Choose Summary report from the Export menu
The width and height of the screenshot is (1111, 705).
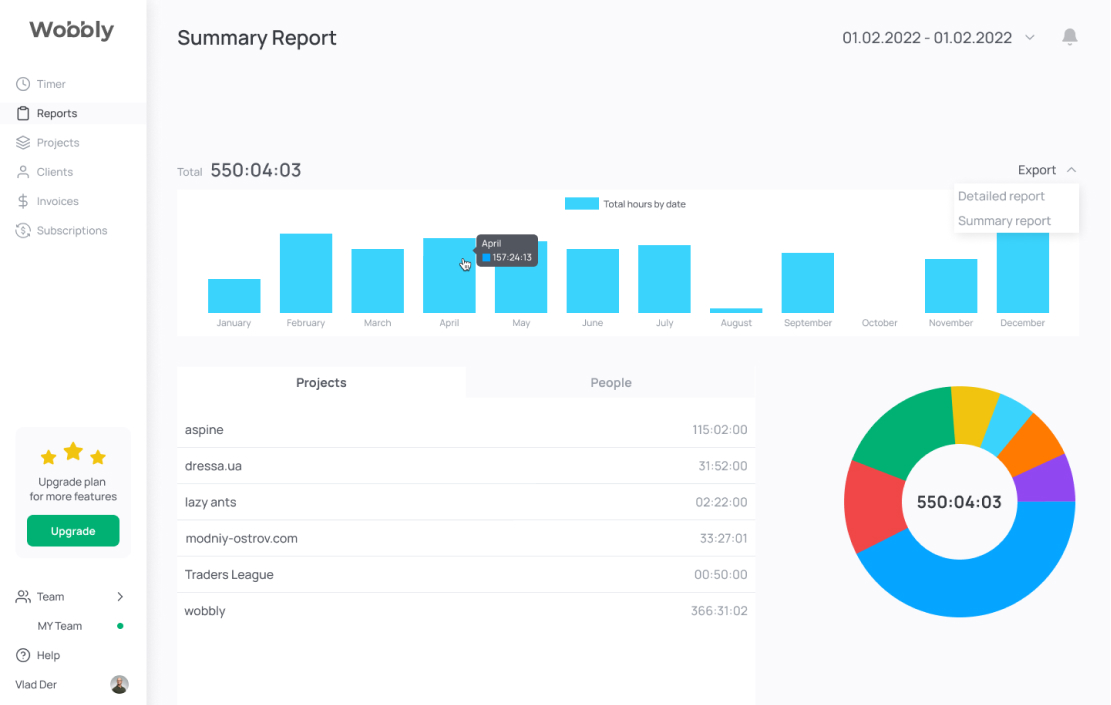click(x=1004, y=221)
